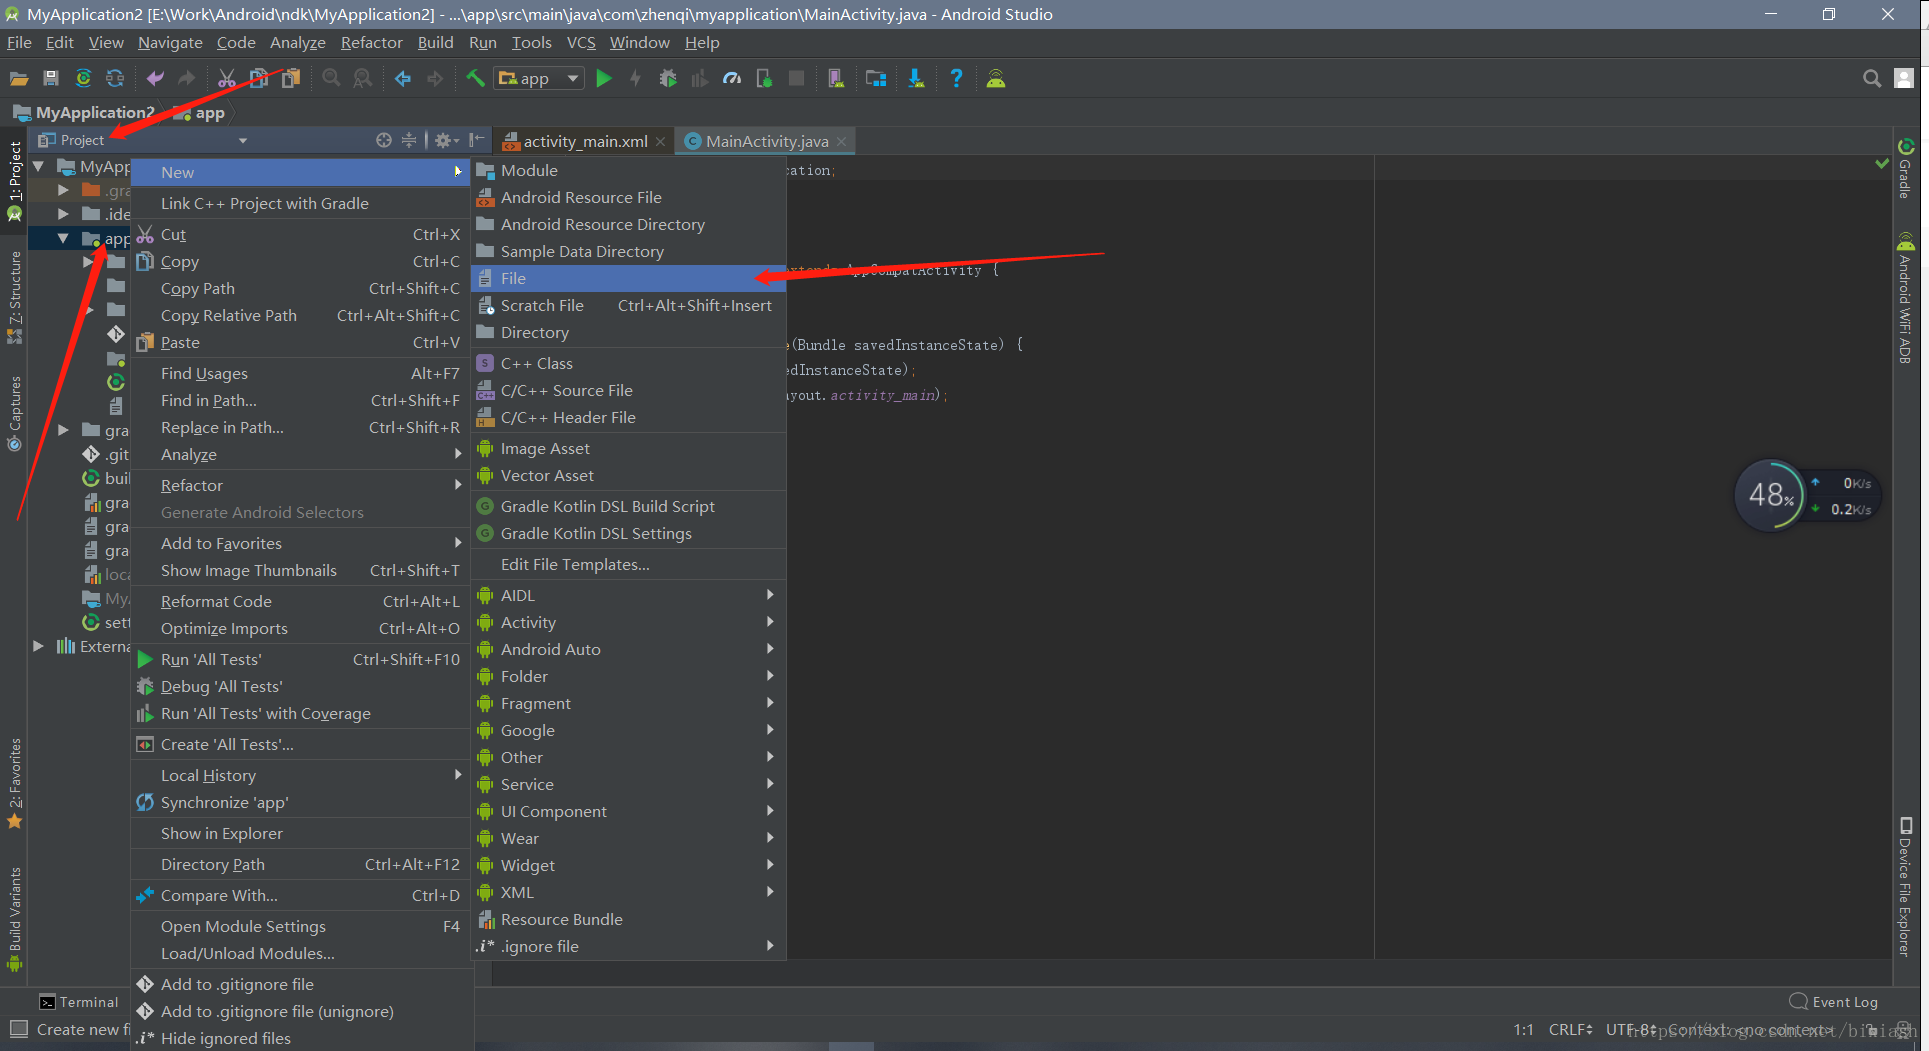Viewport: 1929px width, 1051px height.
Task: Click the Find magnifier toolbar icon
Action: pos(331,78)
